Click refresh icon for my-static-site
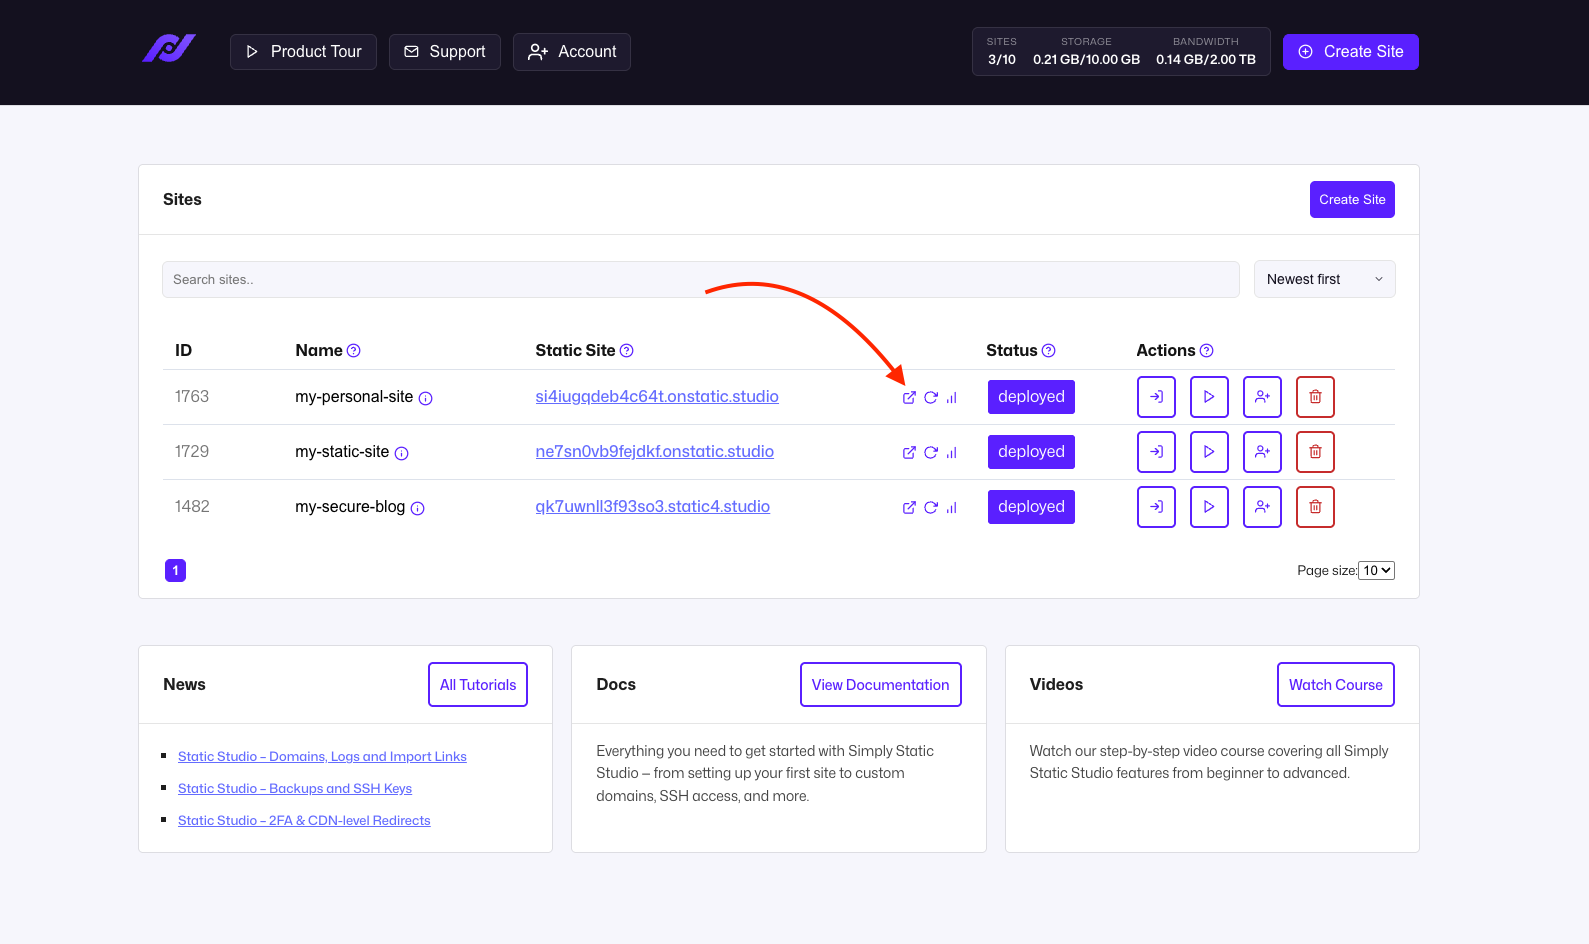The height and width of the screenshot is (944, 1589). (931, 453)
